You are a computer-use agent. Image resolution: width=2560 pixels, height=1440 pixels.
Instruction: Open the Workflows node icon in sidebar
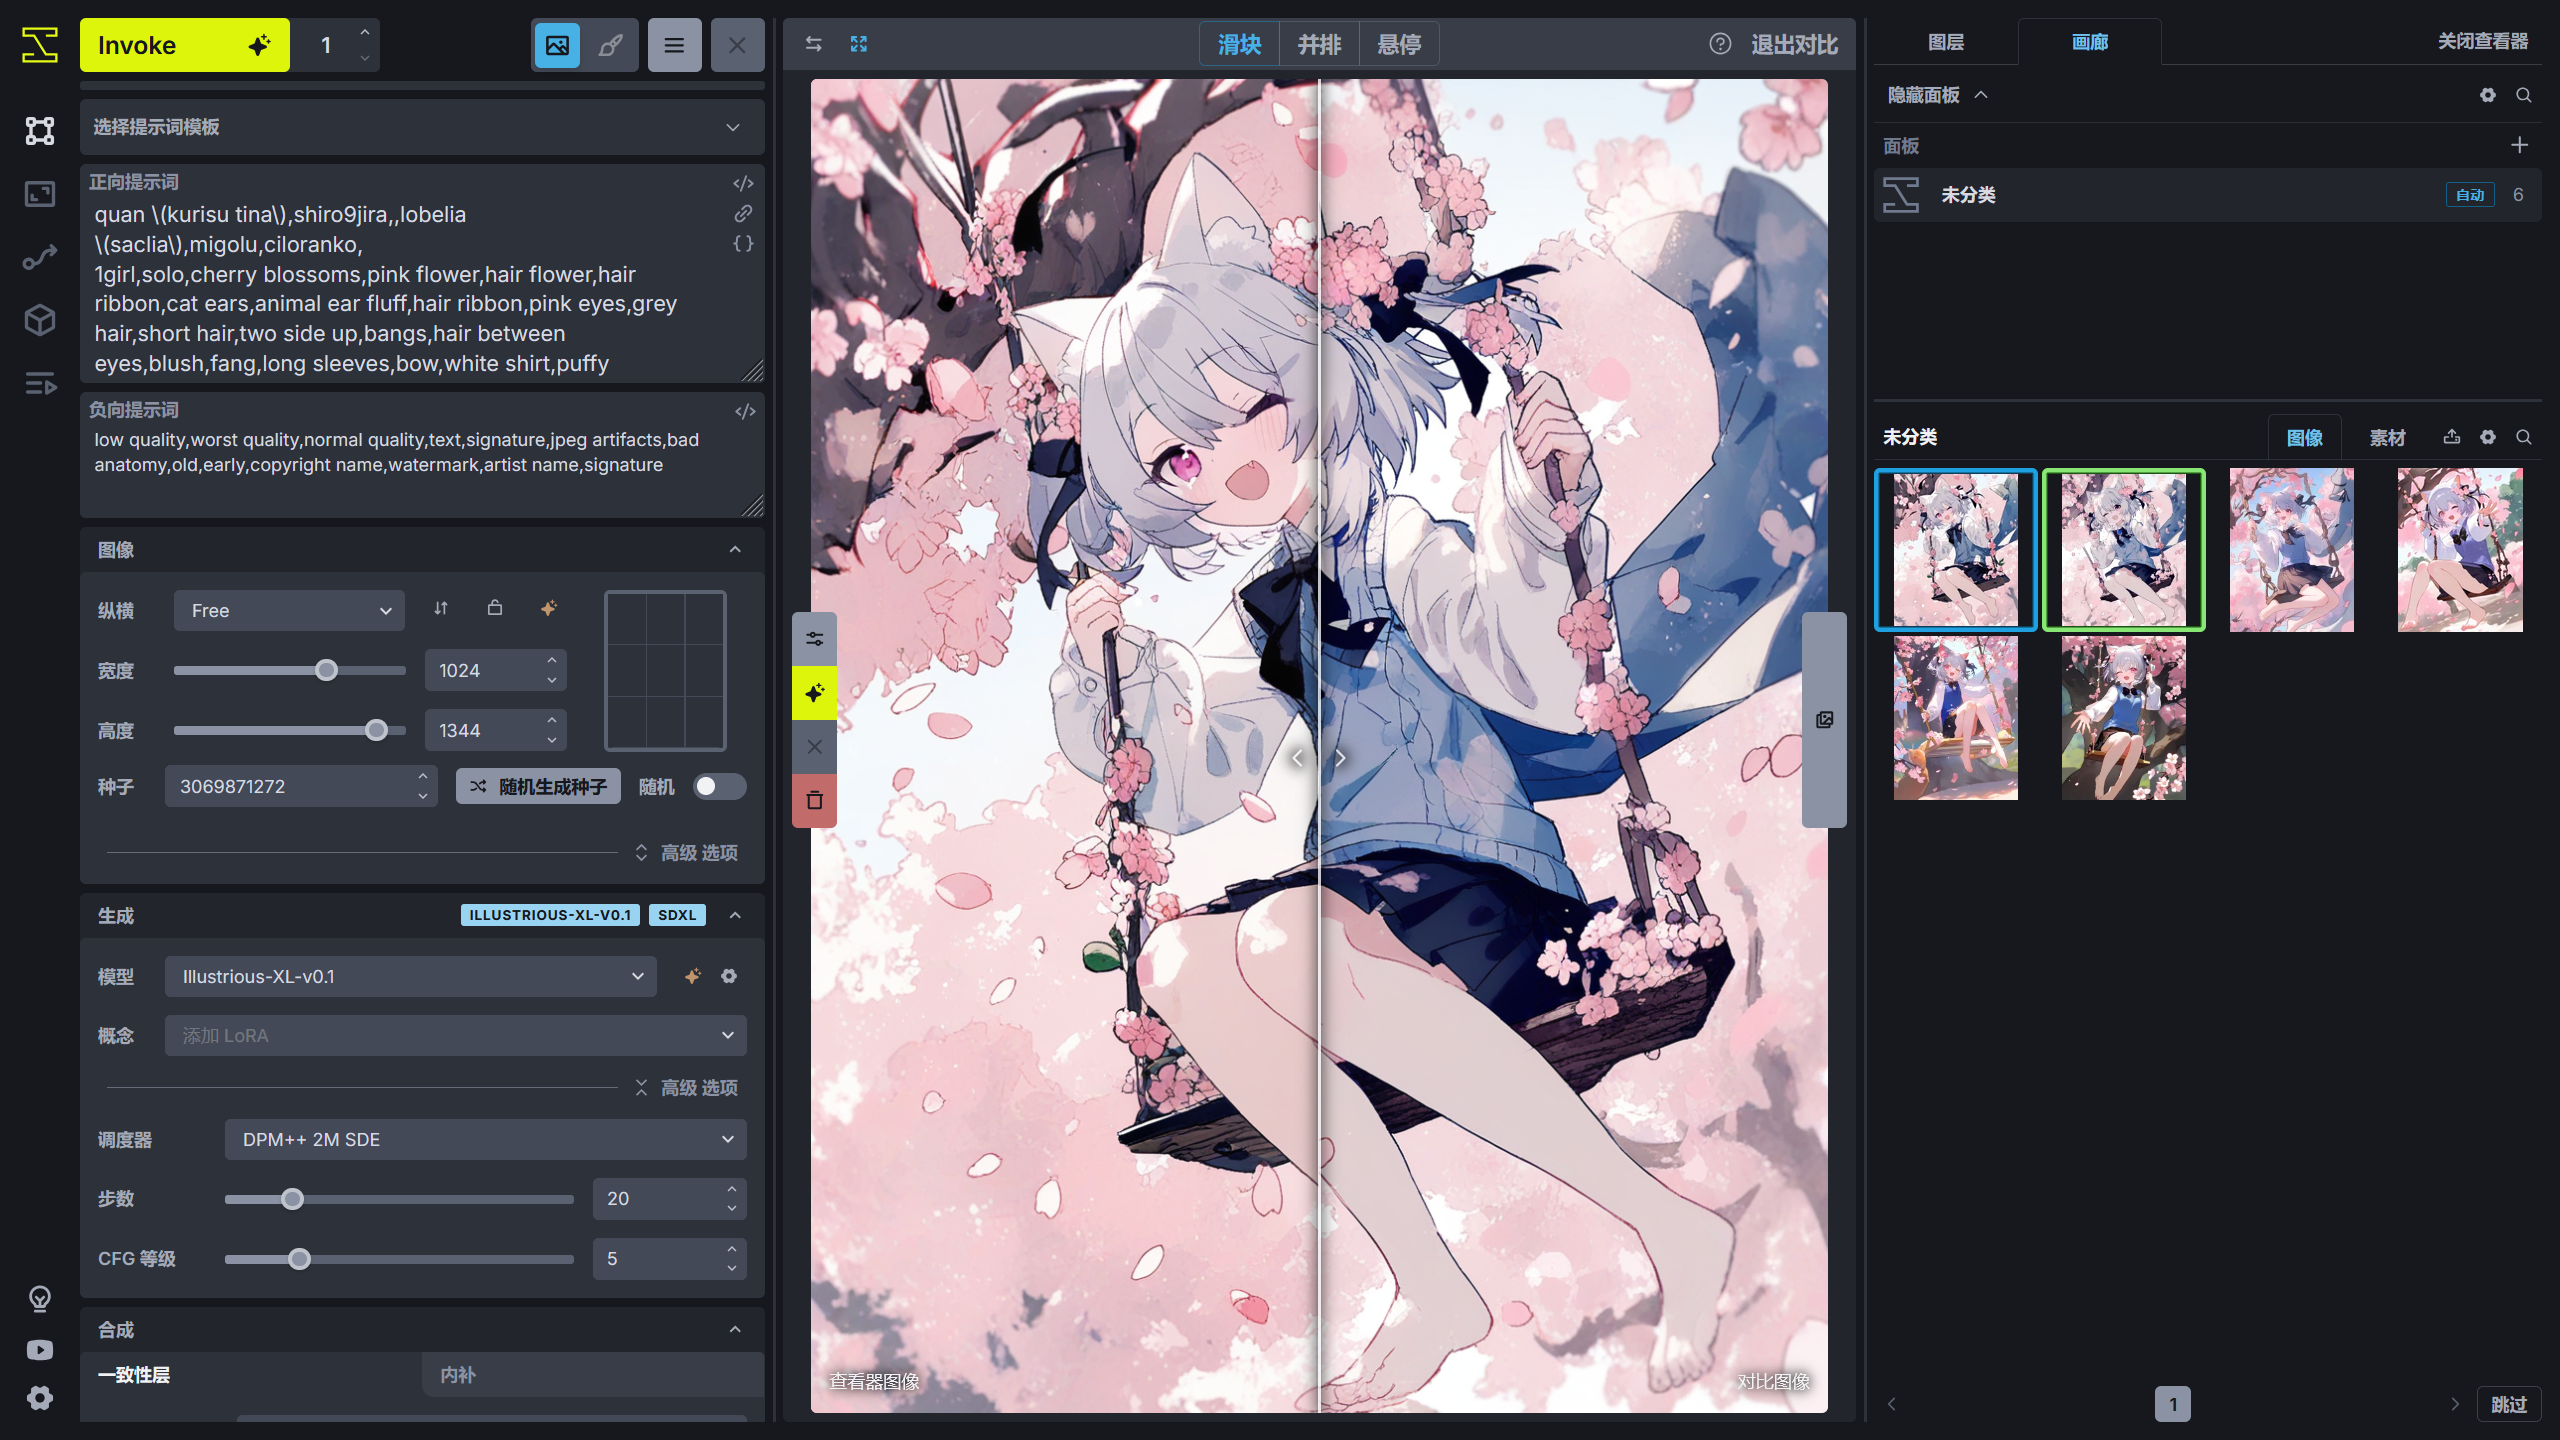coord(40,258)
